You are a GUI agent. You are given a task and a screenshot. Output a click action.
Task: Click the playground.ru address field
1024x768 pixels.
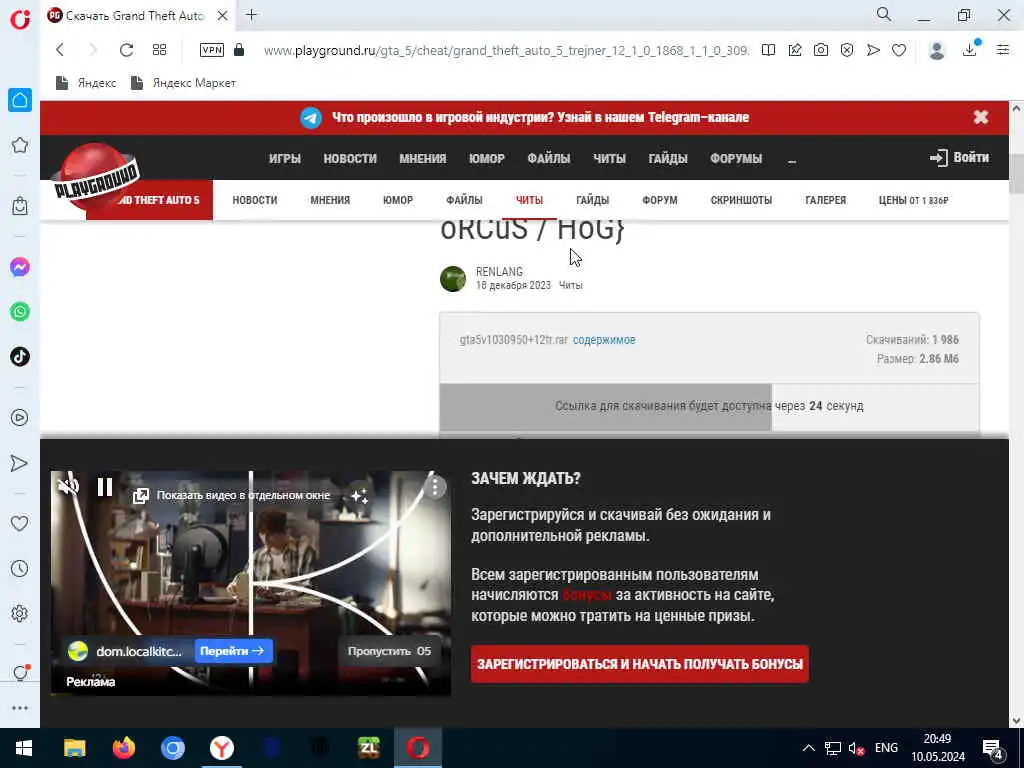tap(506, 50)
